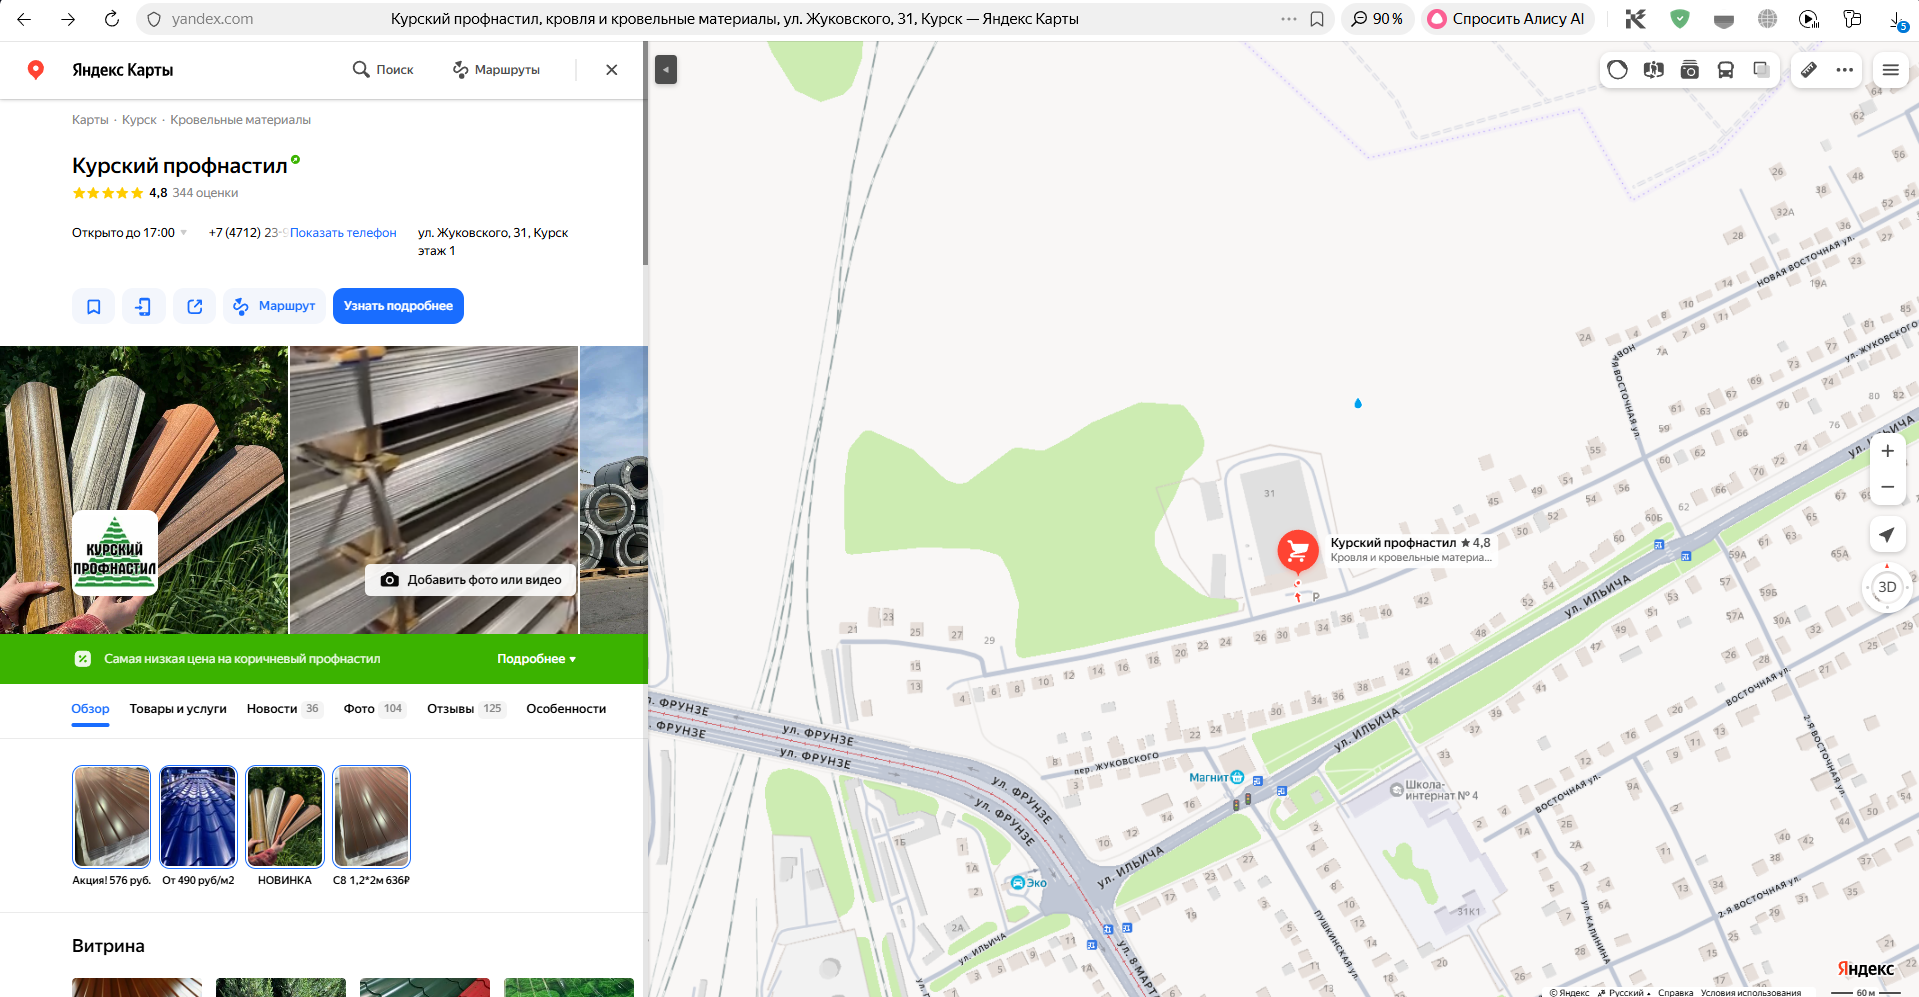Open the 'НОВИНКА' product thumbnail

285,817
